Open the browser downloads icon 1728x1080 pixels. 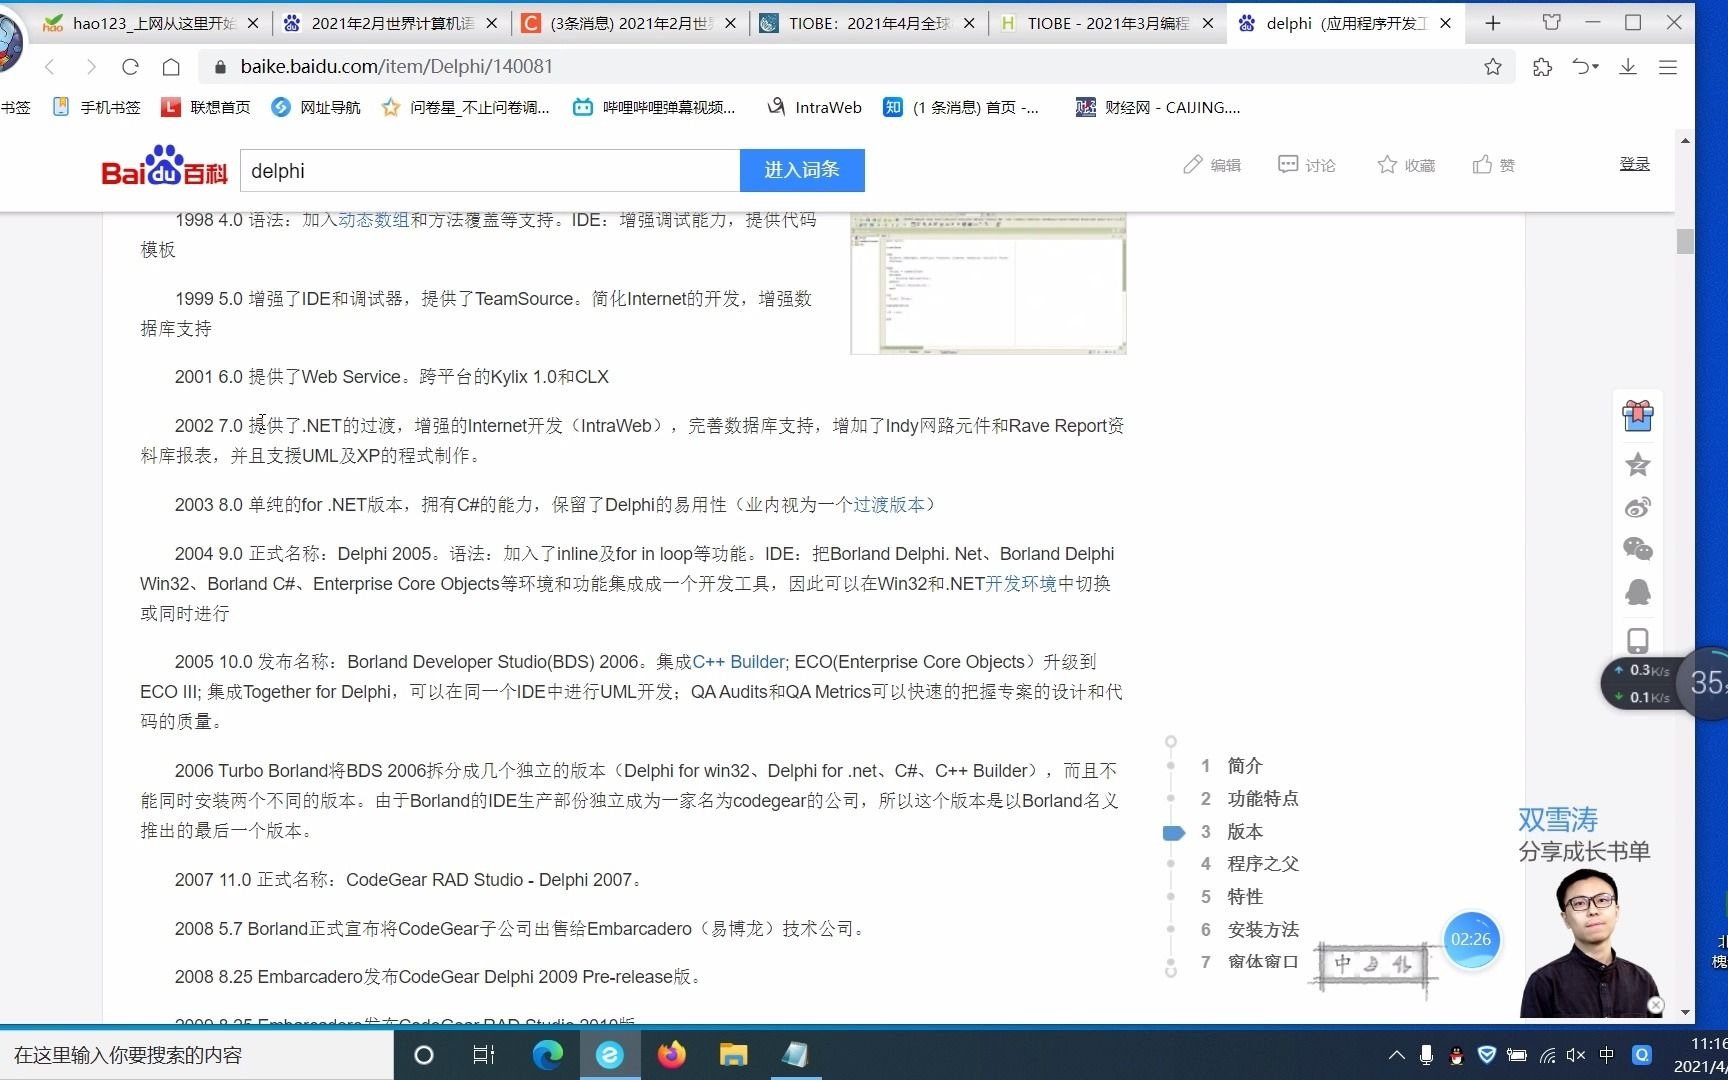coord(1628,67)
